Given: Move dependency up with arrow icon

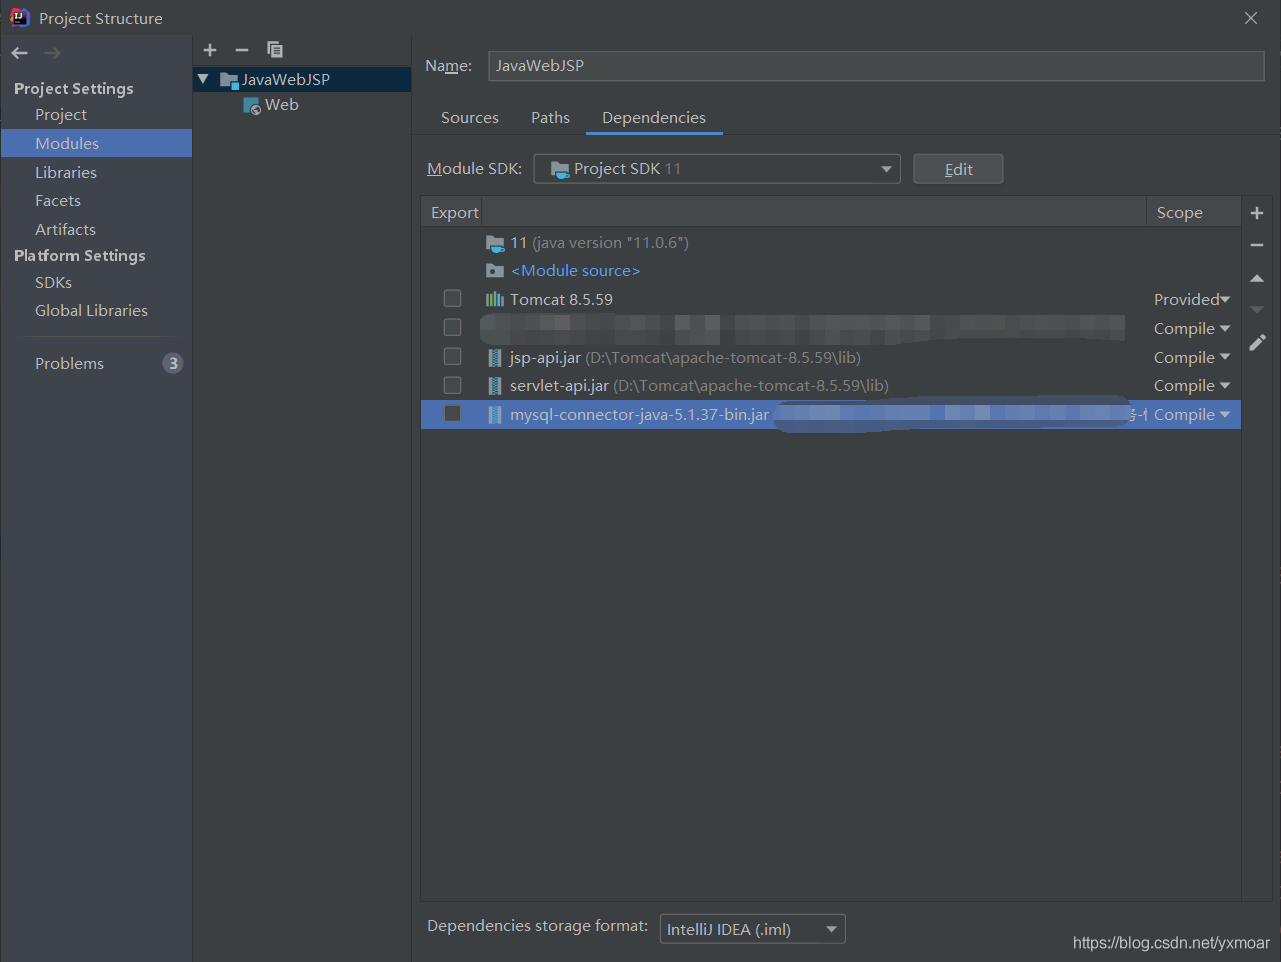Looking at the screenshot, I should tap(1257, 278).
